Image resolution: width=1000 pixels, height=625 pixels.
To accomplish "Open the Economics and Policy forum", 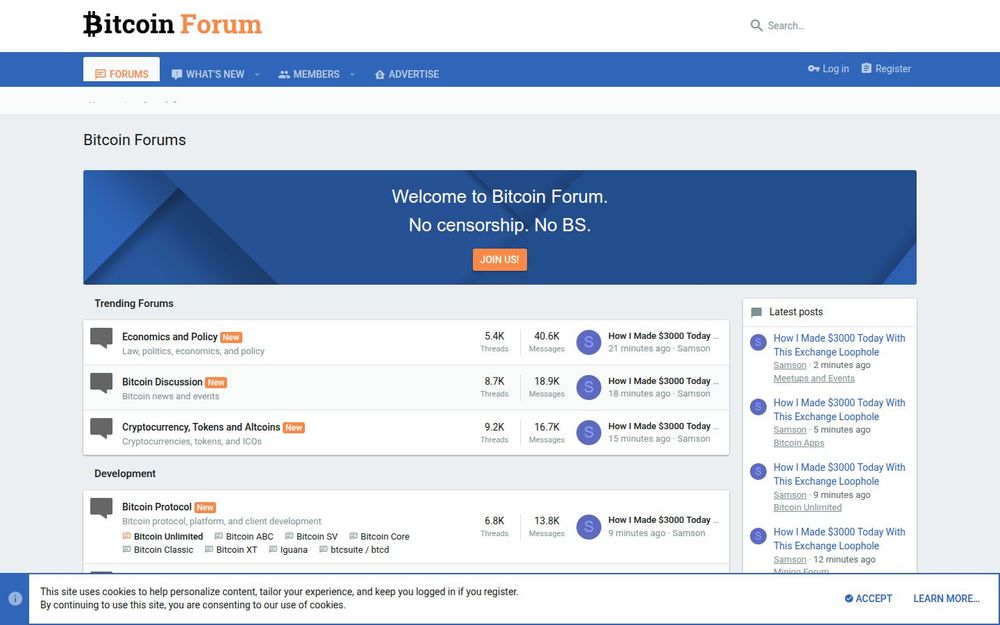I will click(x=170, y=337).
